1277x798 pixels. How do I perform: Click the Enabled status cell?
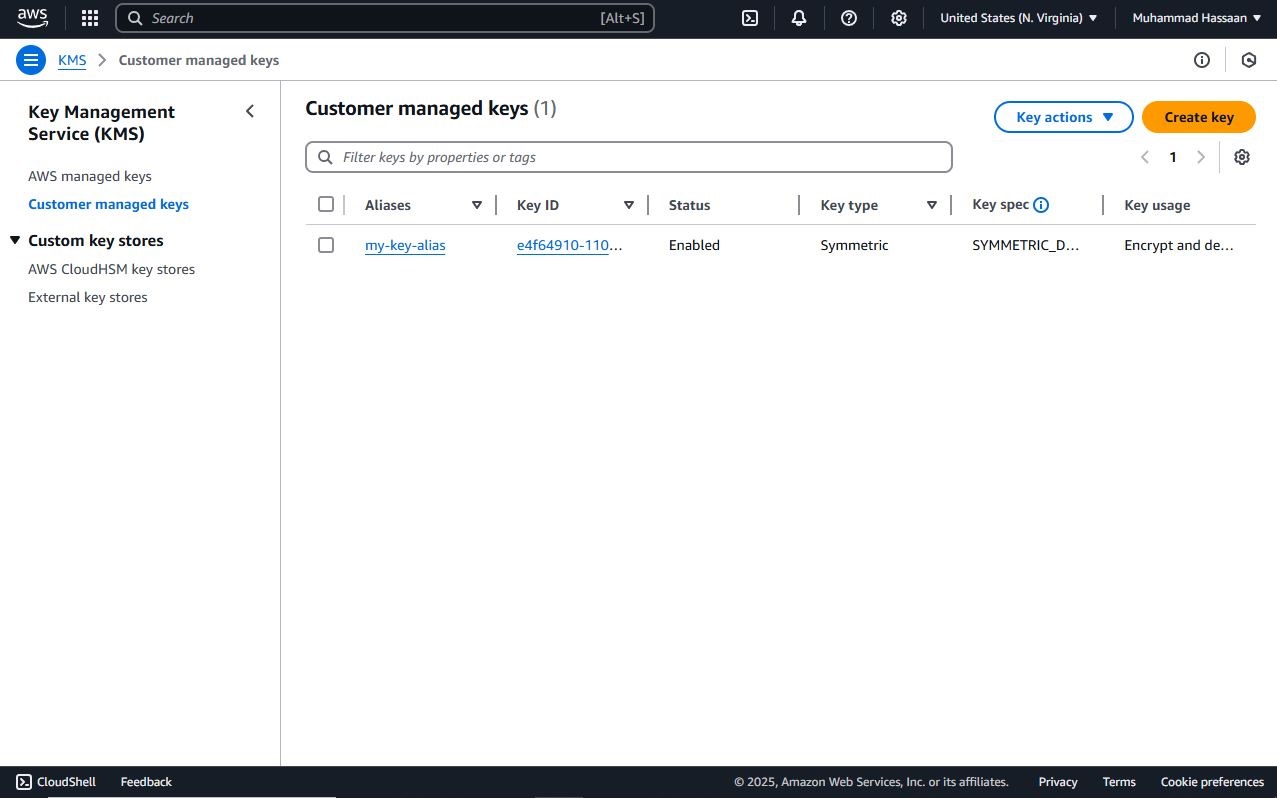point(694,245)
